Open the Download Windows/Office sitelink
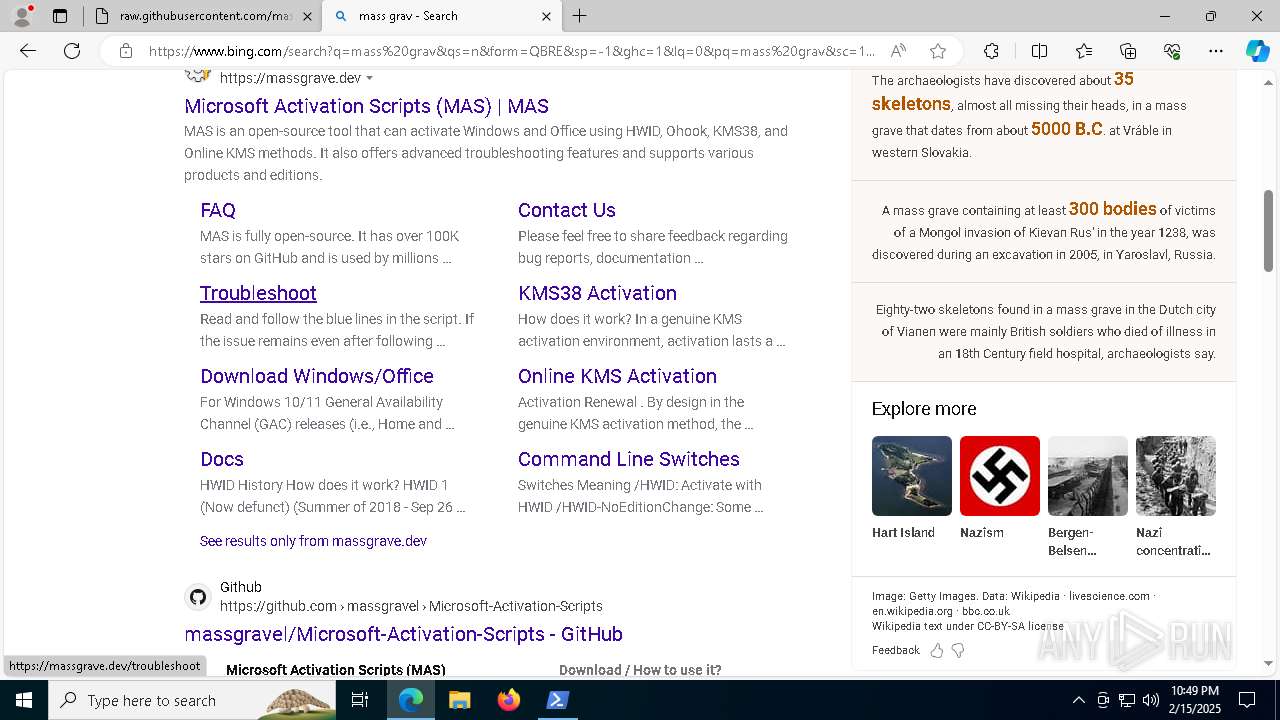The height and width of the screenshot is (720, 1280). 317,376
